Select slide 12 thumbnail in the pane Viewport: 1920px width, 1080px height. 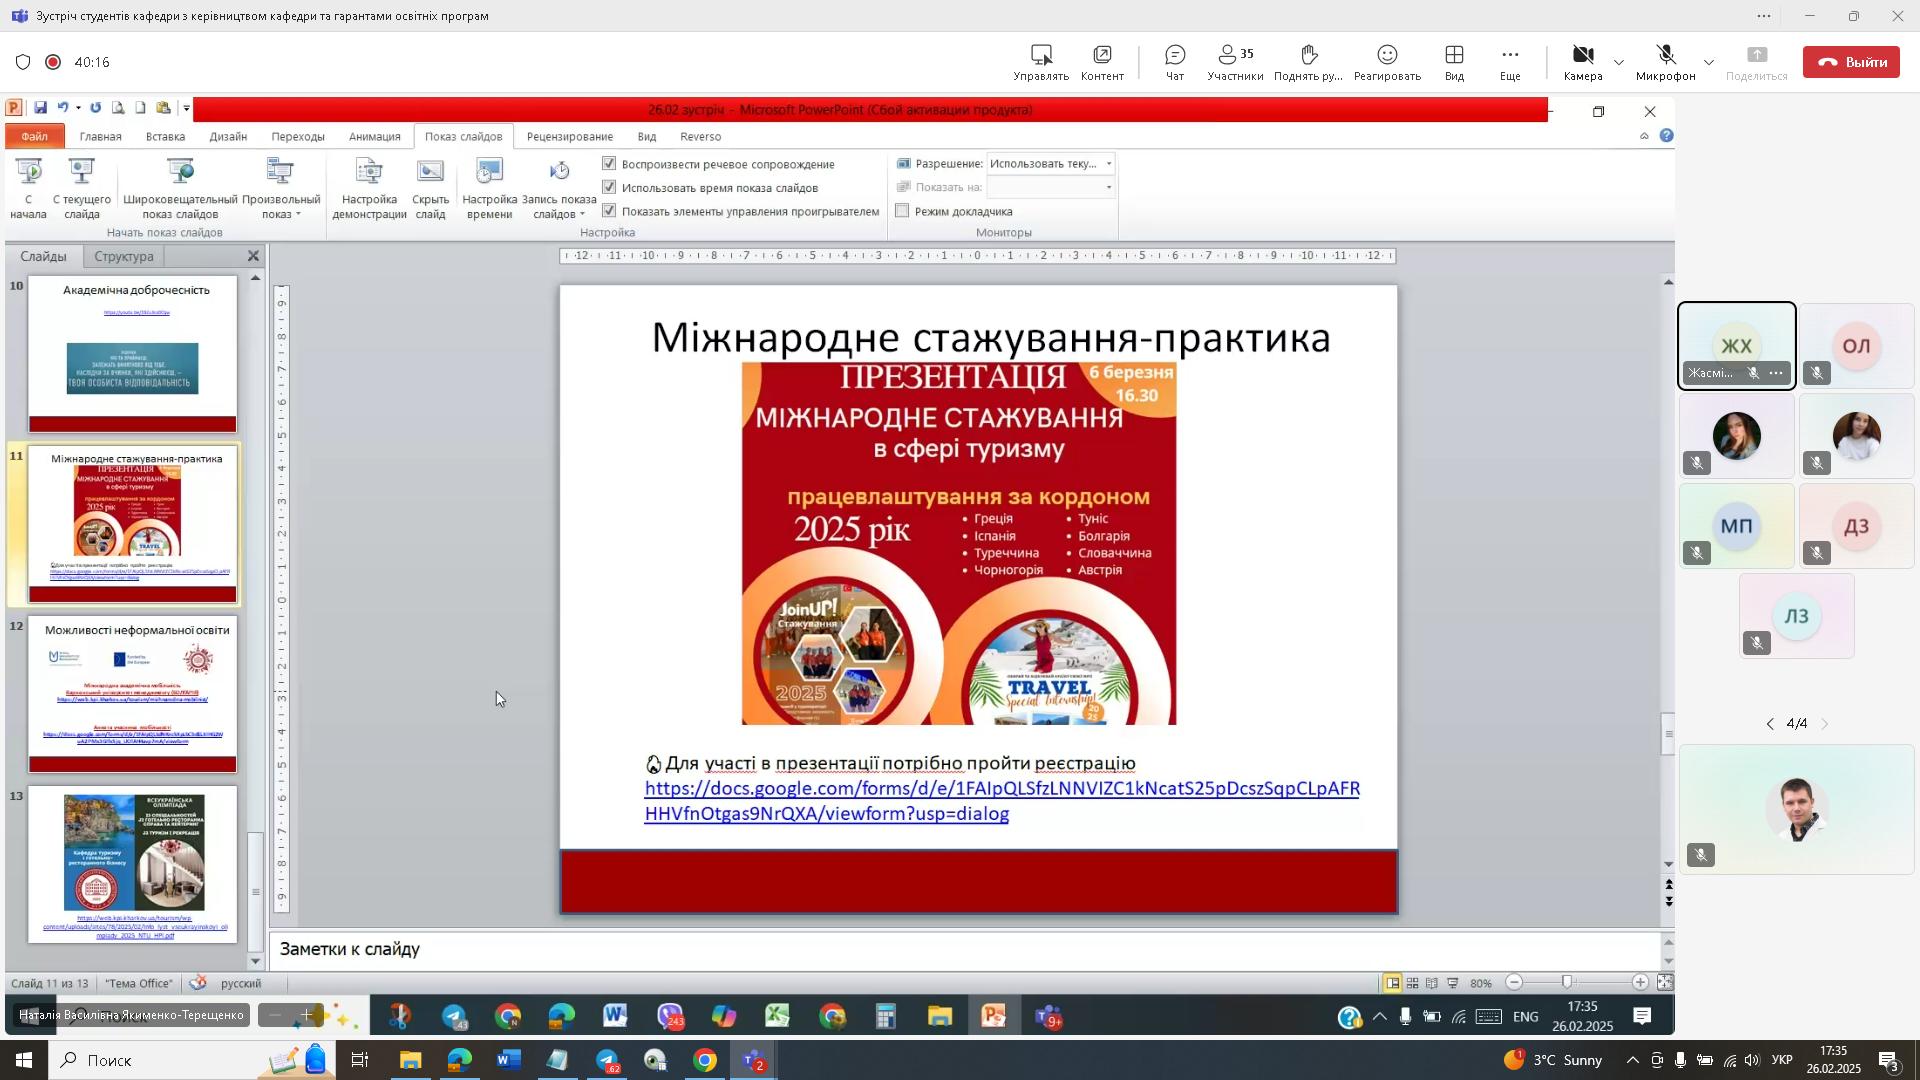tap(132, 694)
